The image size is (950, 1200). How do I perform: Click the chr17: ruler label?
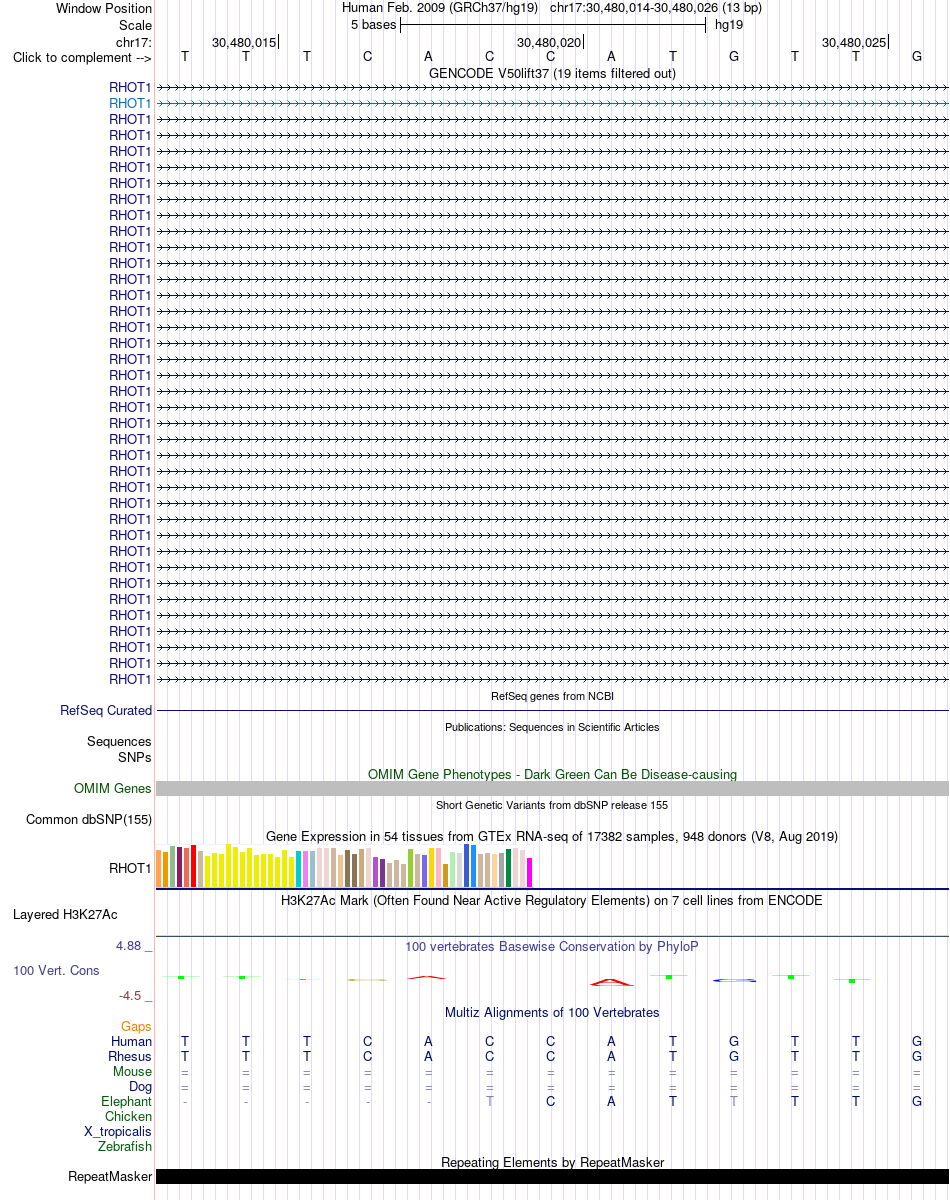click(134, 42)
